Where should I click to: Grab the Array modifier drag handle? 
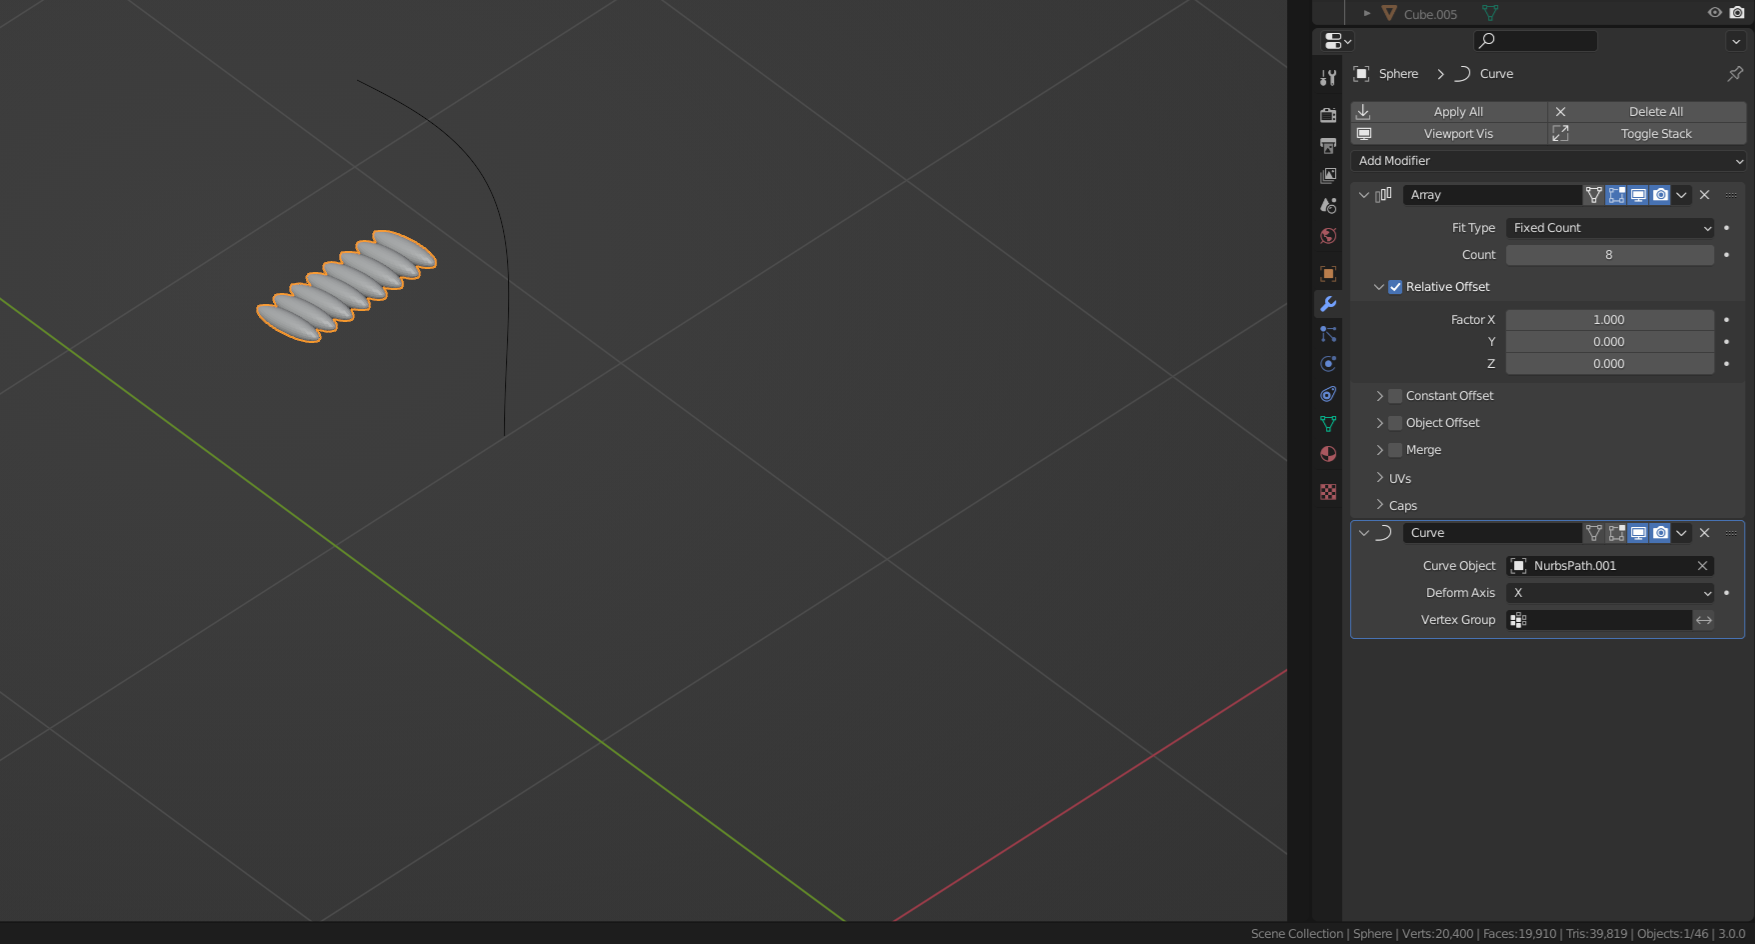coord(1731,195)
